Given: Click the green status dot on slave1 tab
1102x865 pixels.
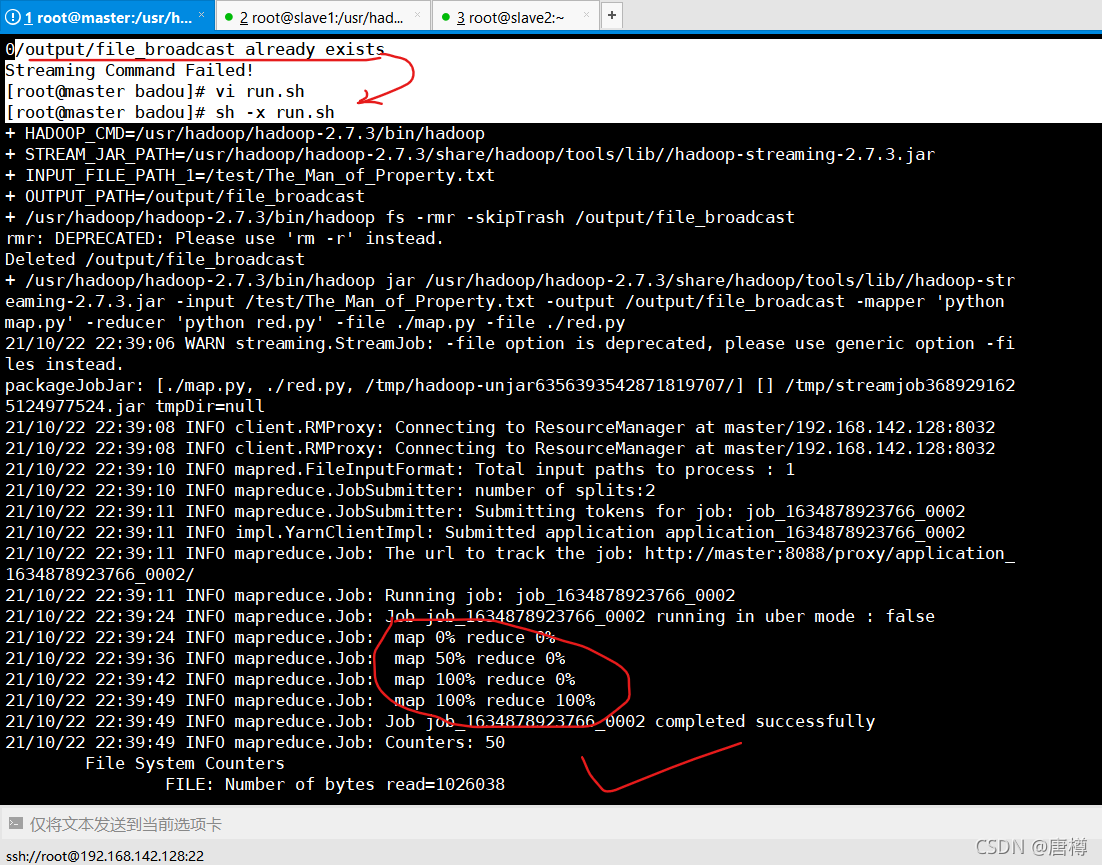Looking at the screenshot, I should coord(228,17).
